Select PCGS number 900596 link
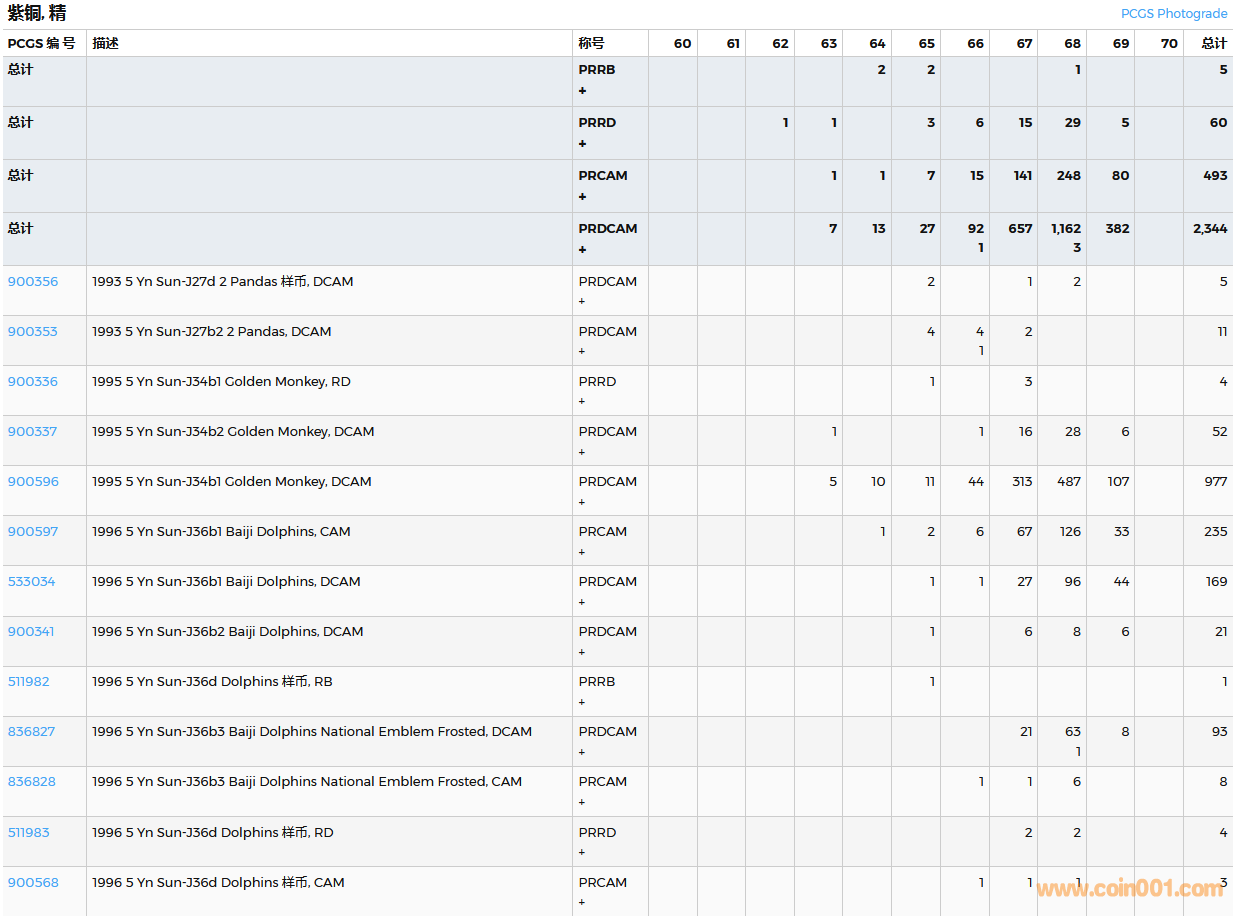 tap(33, 482)
